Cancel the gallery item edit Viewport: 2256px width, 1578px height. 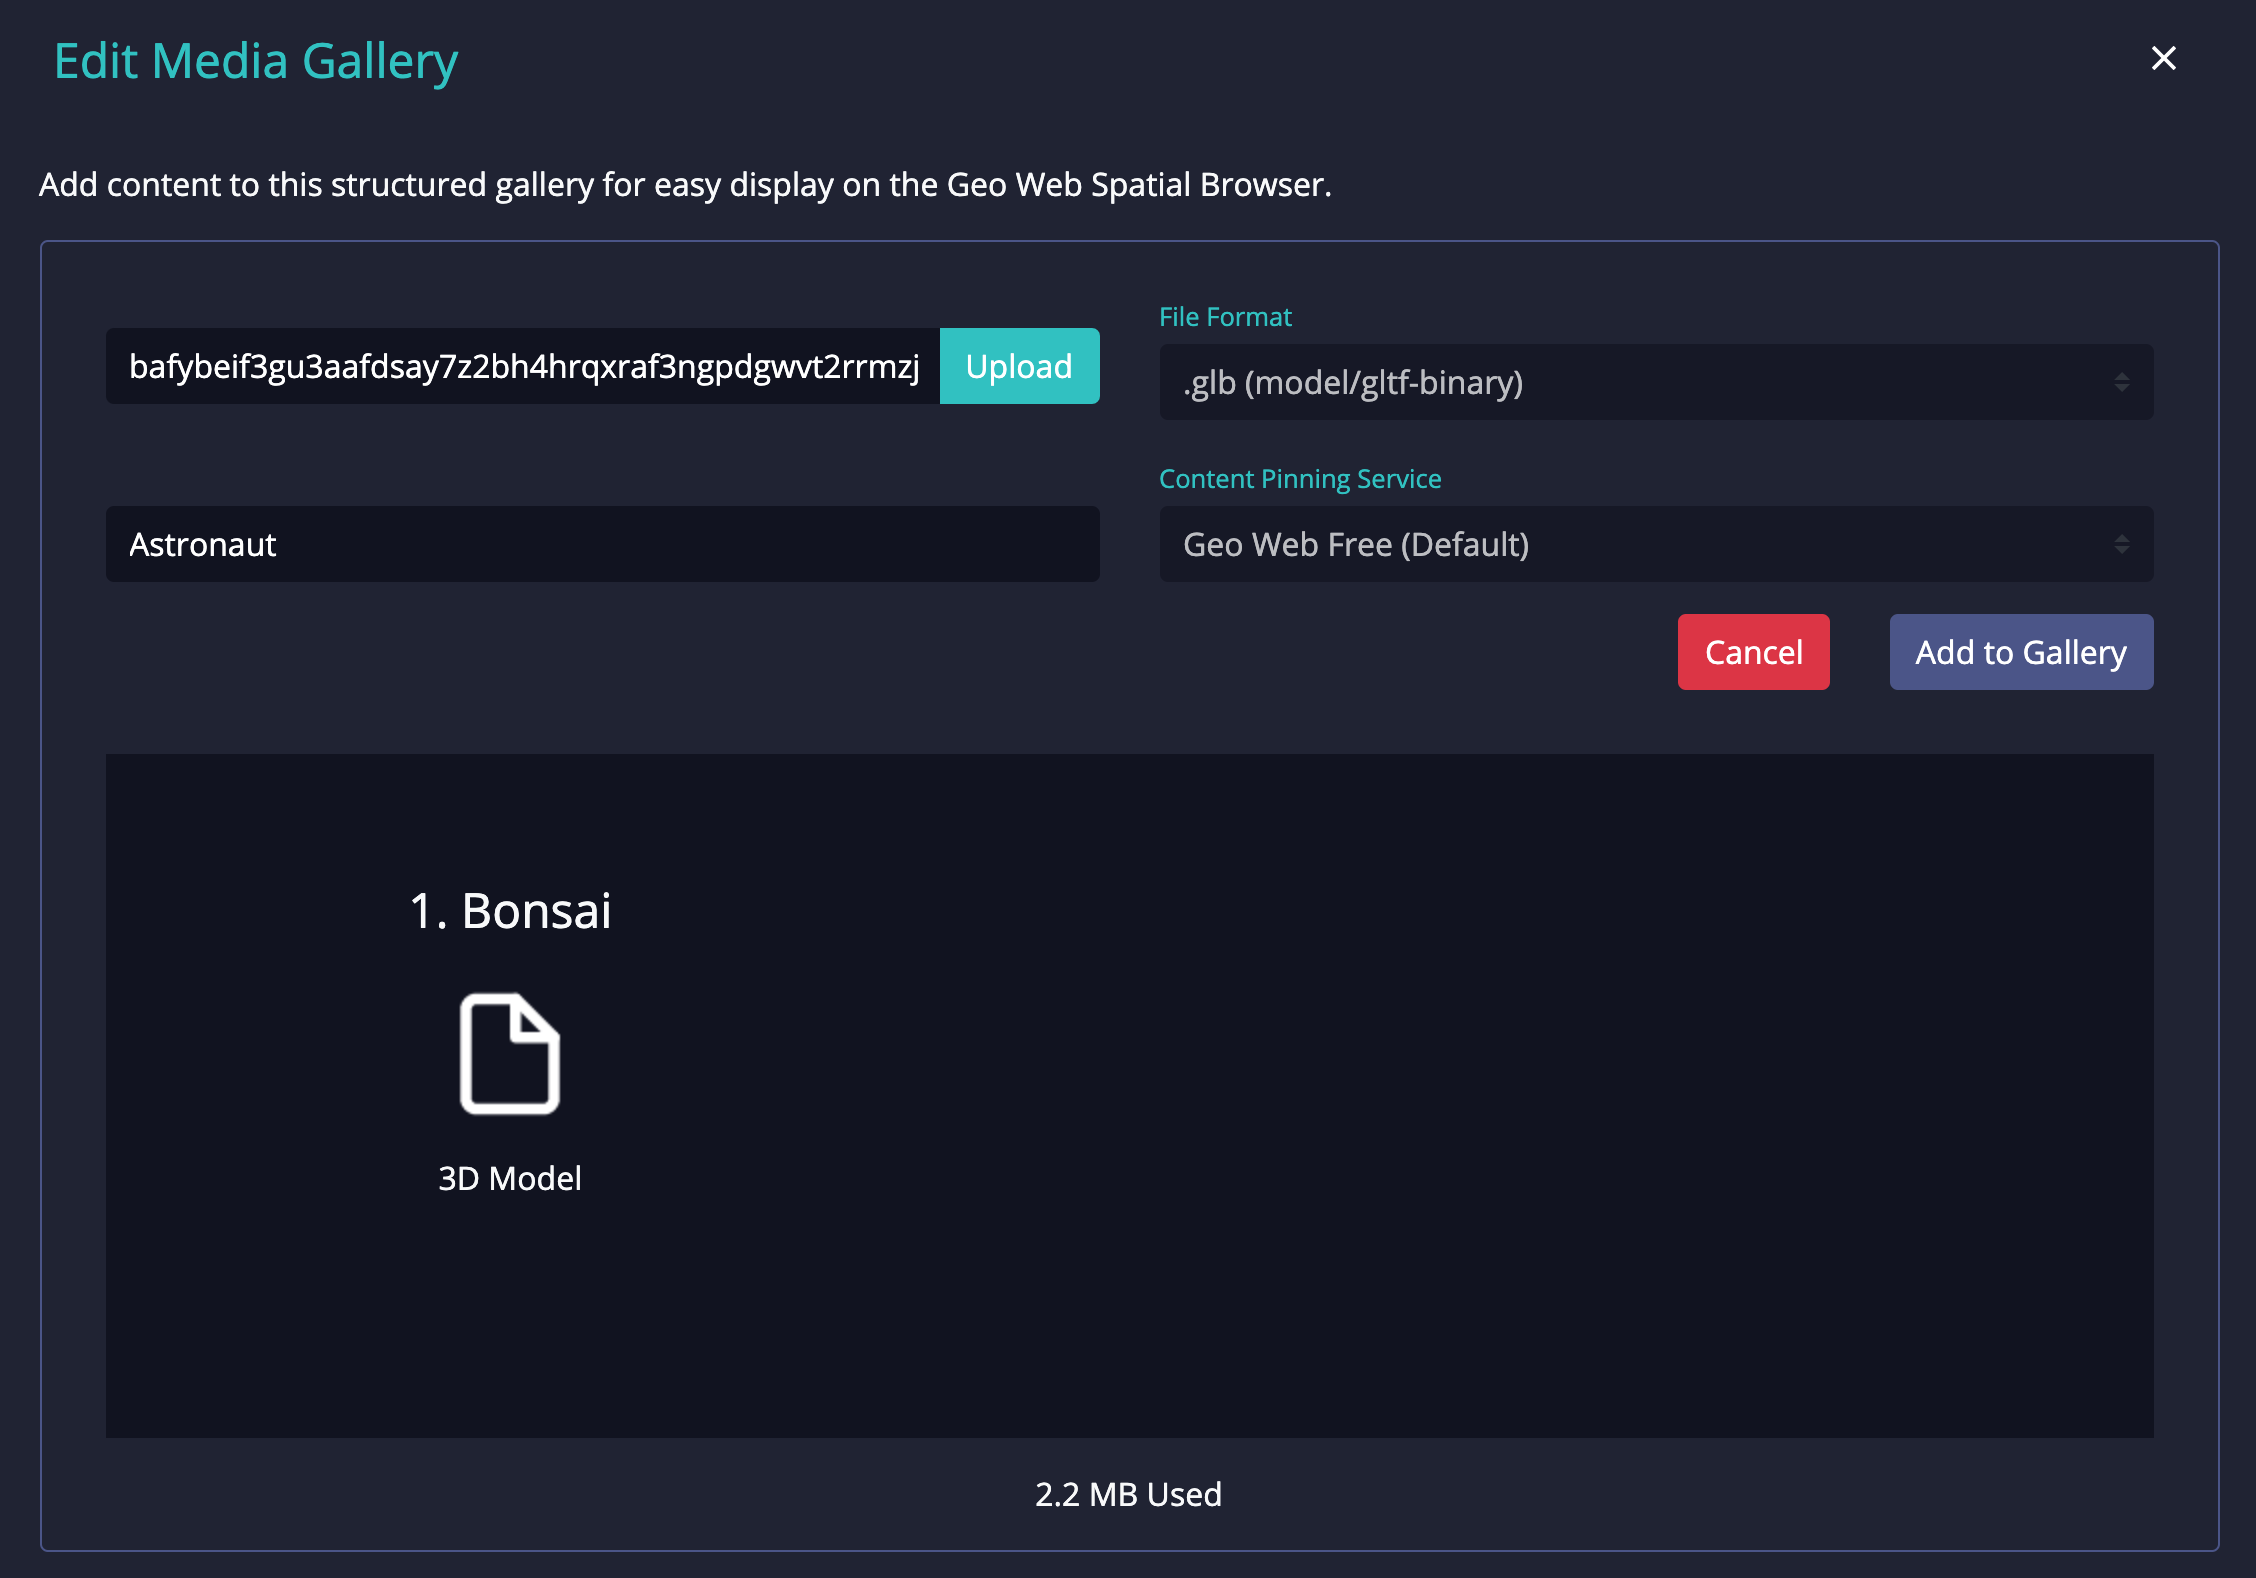tap(1753, 652)
